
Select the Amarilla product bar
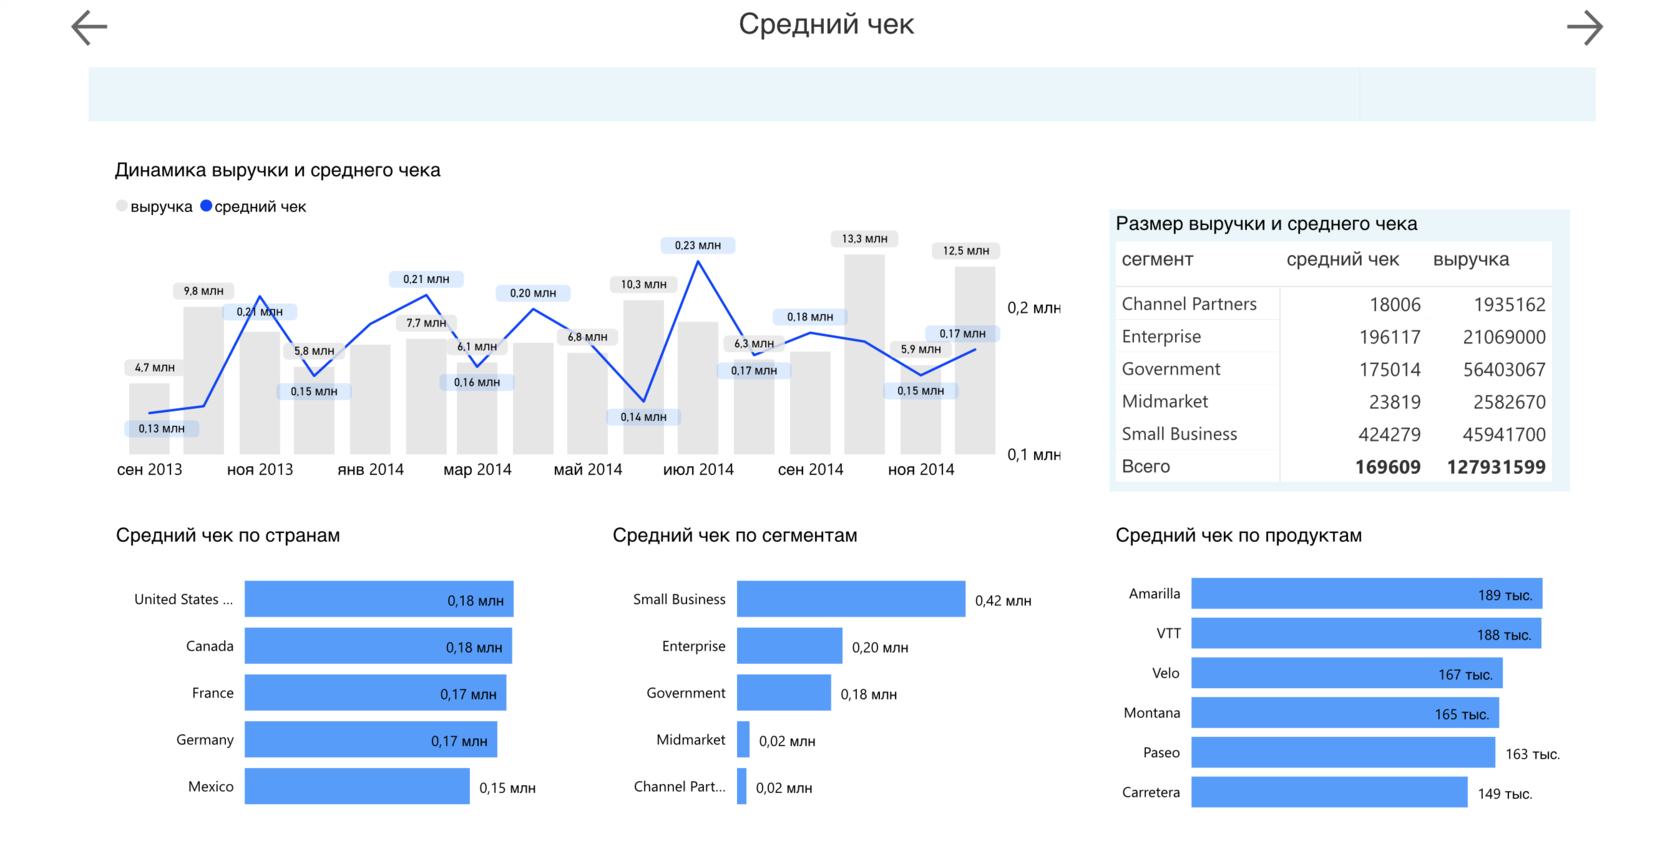pos(1367,593)
